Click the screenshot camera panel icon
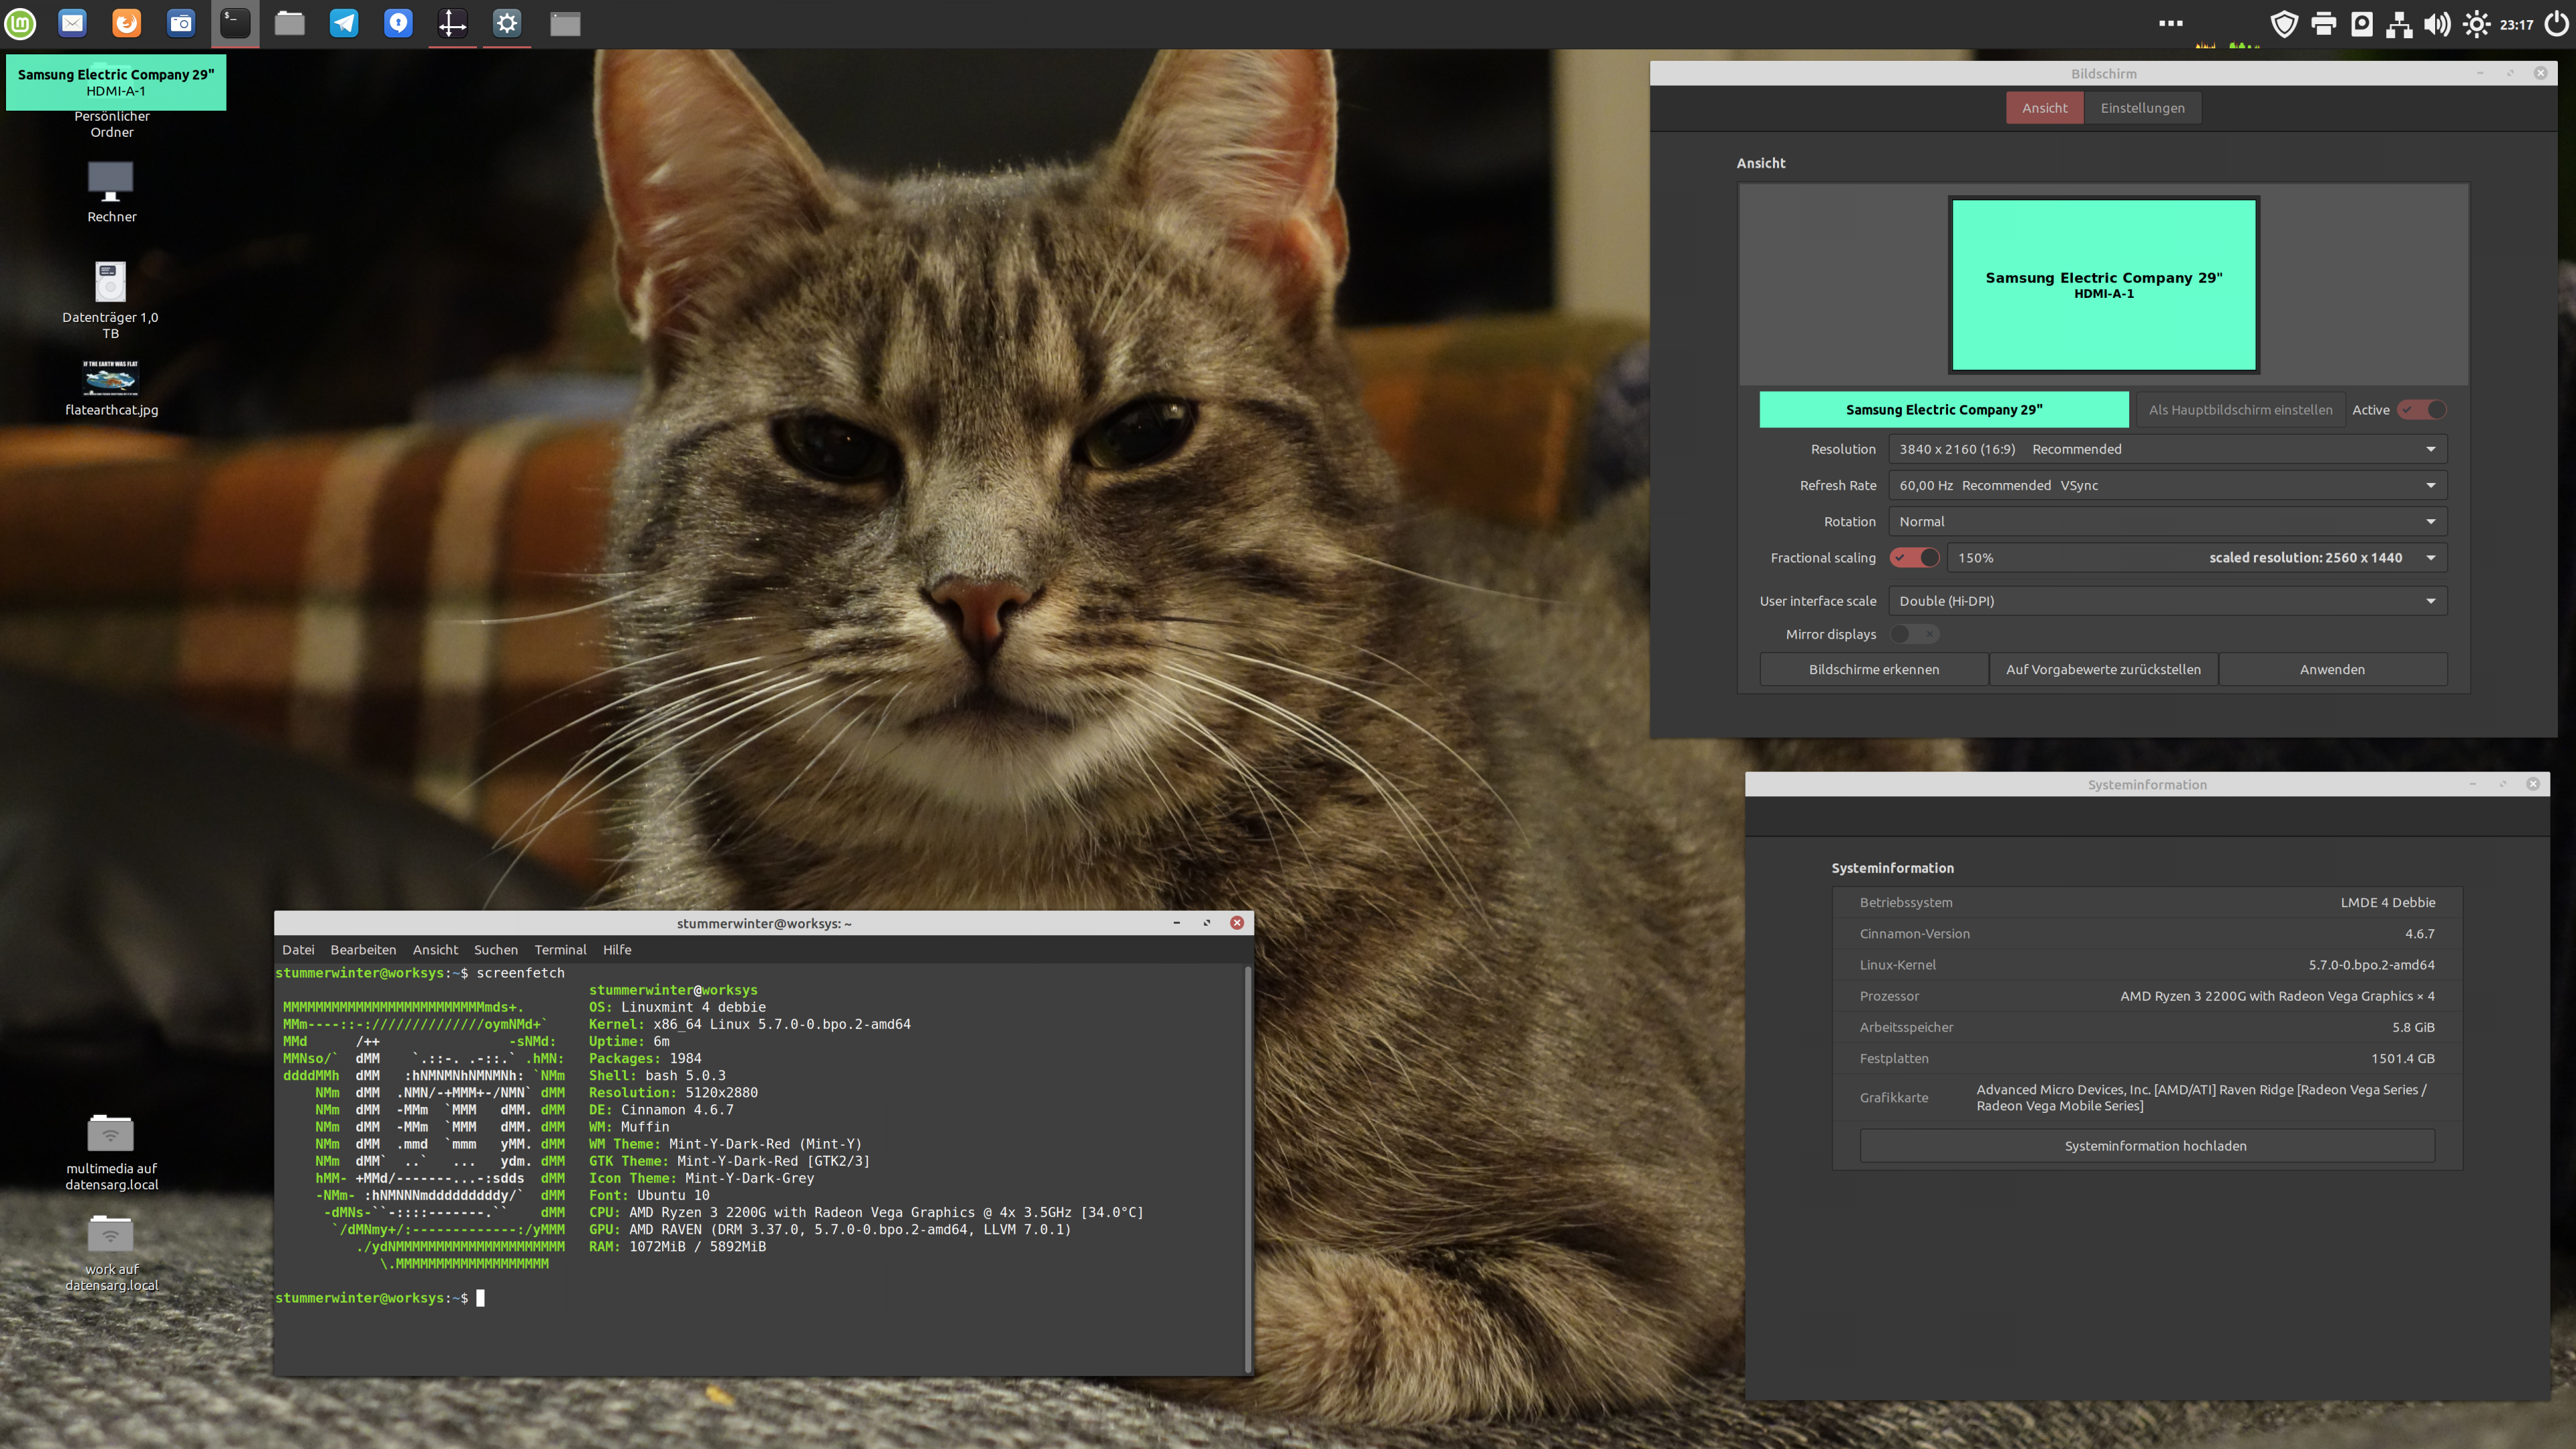Image resolution: width=2576 pixels, height=1449 pixels. click(x=181, y=23)
